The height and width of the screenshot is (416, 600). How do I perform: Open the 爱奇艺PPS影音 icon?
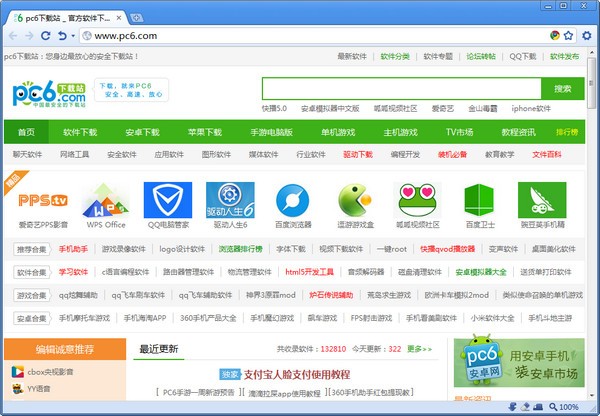43,201
